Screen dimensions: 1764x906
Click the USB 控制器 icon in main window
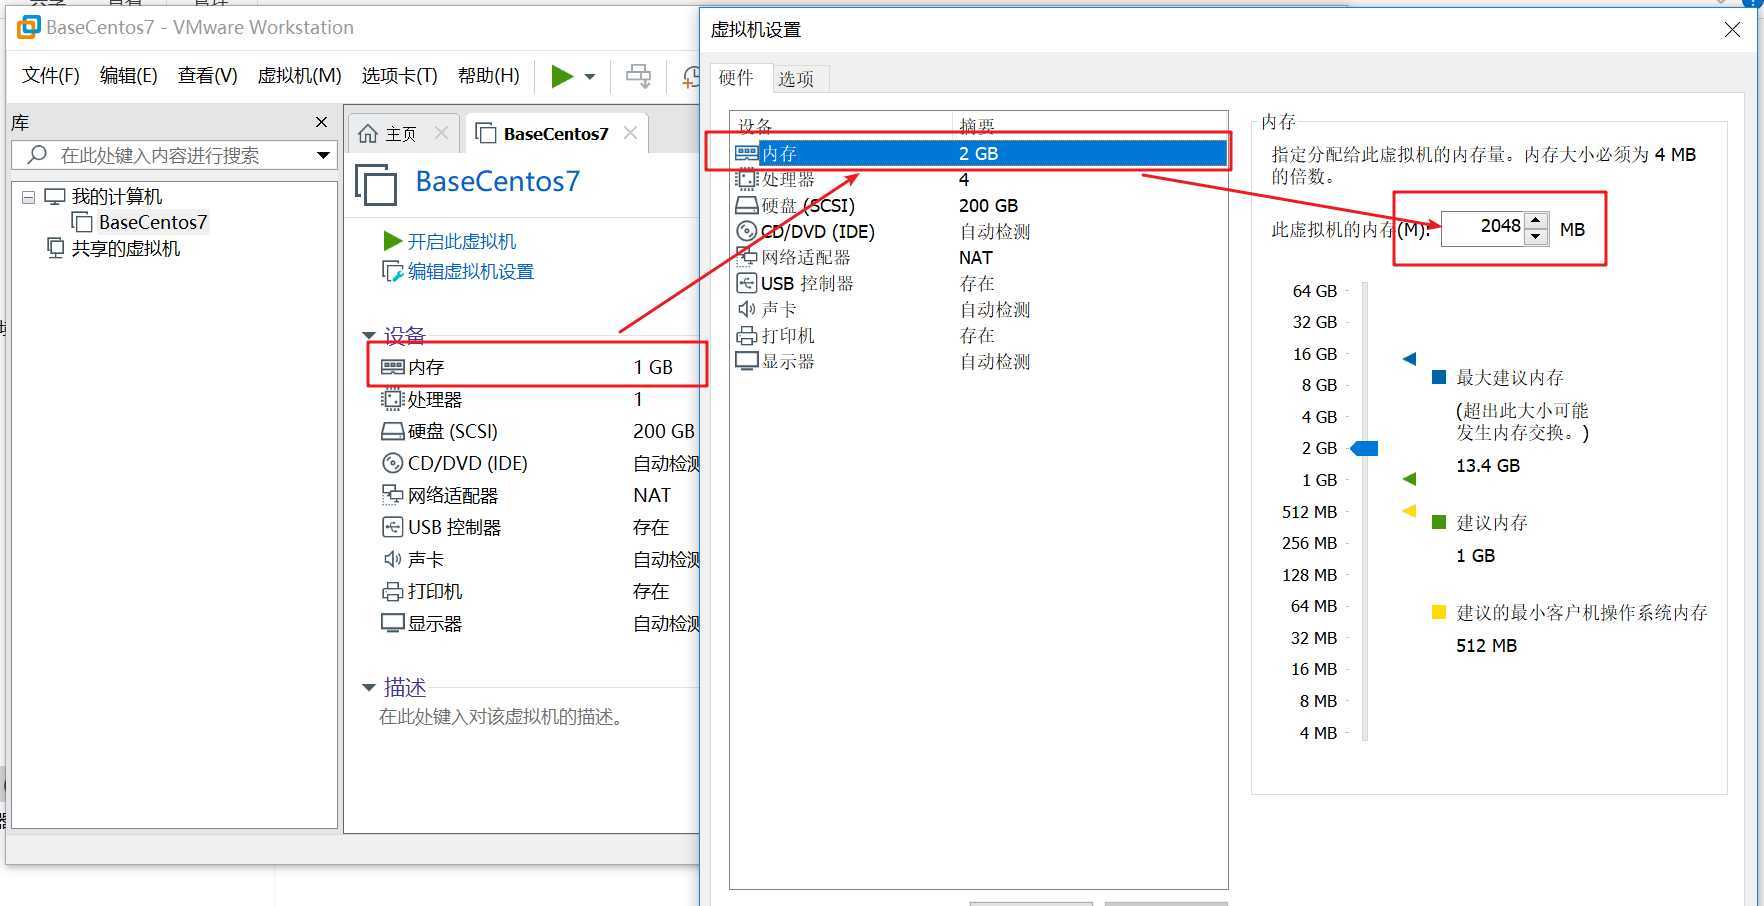click(393, 527)
